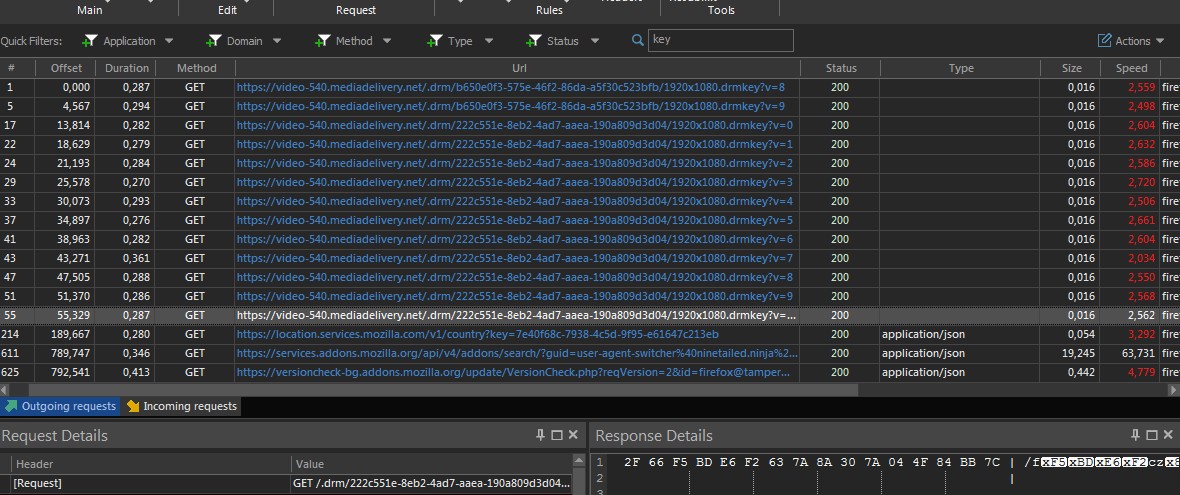Click the horizontal scrollbar of the request list
This screenshot has width=1180, height=495.
(443, 390)
